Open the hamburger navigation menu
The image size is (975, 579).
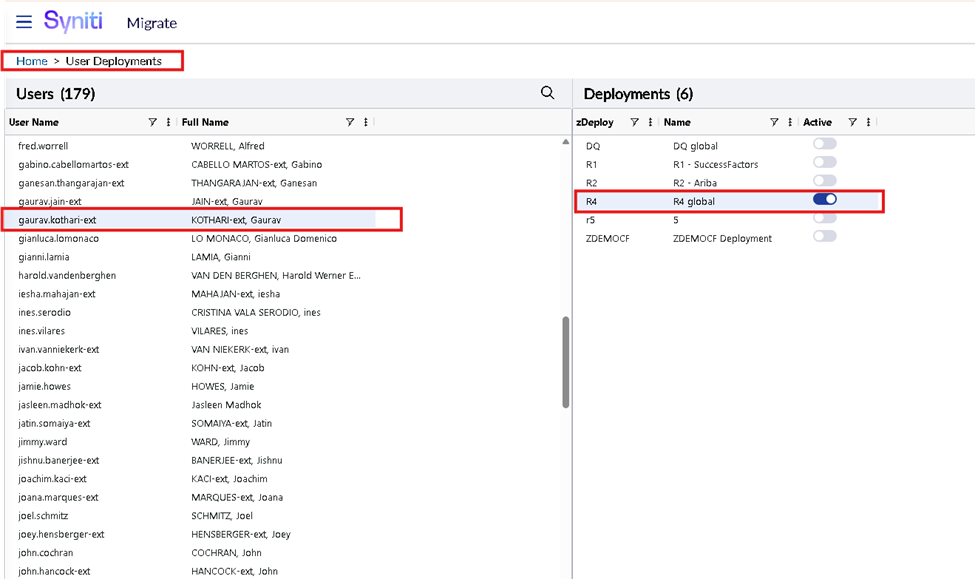[x=23, y=22]
